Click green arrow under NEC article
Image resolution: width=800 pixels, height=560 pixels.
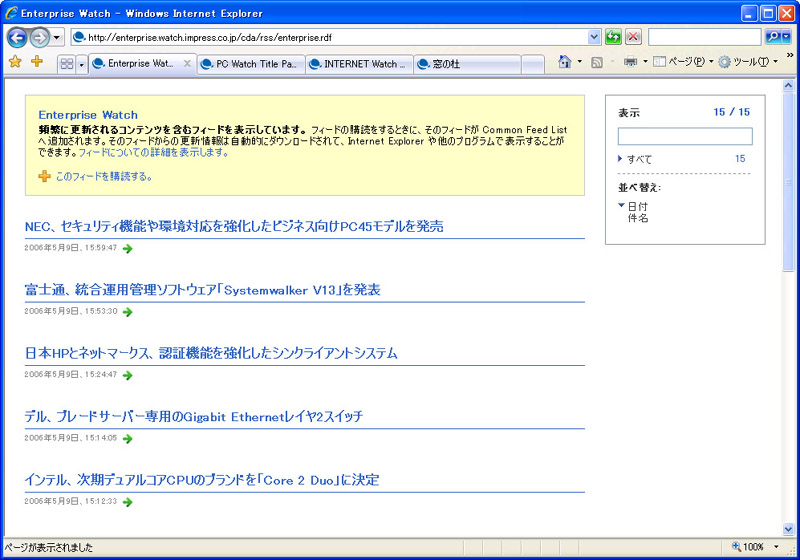point(128,249)
